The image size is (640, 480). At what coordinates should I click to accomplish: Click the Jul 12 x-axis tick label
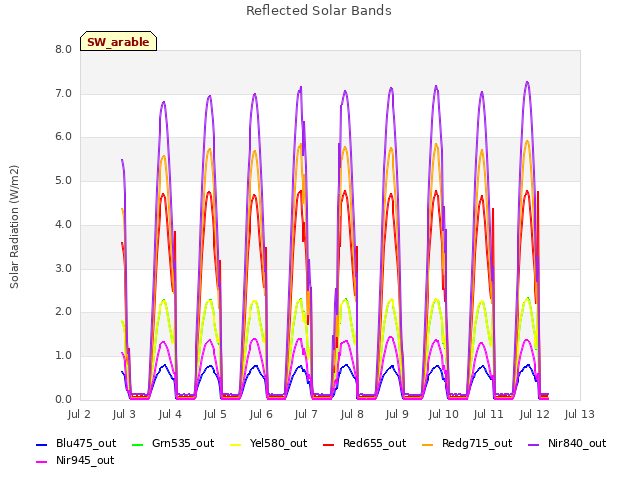pyautogui.click(x=534, y=414)
